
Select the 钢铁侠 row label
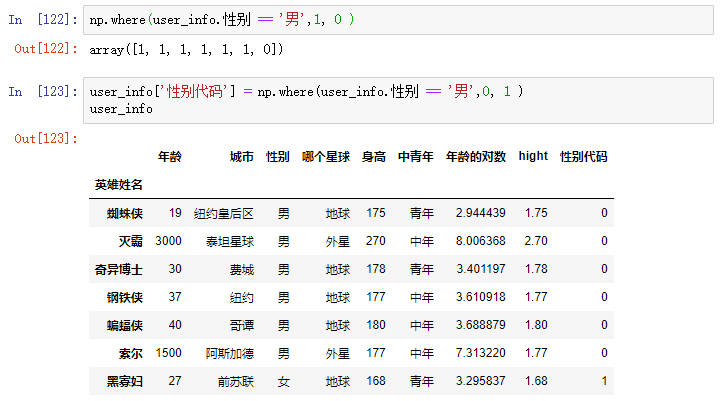tap(125, 297)
